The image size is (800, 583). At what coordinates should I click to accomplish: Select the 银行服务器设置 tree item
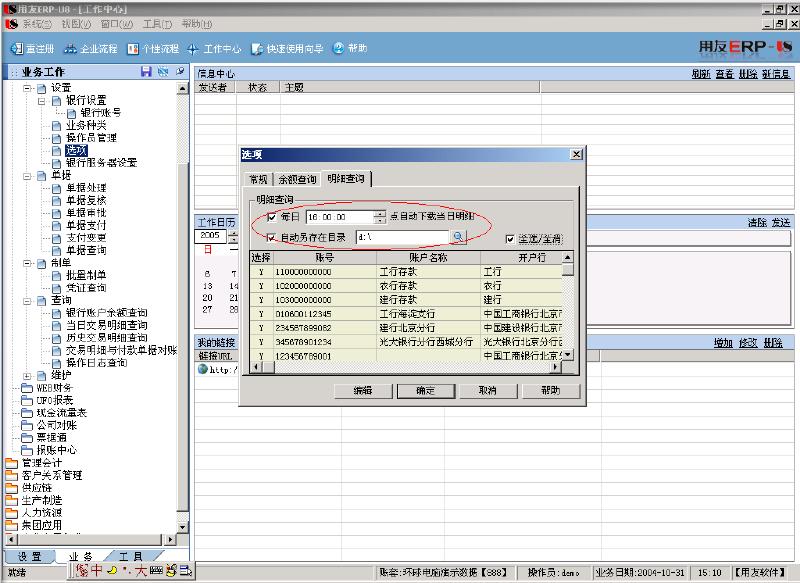(x=102, y=163)
